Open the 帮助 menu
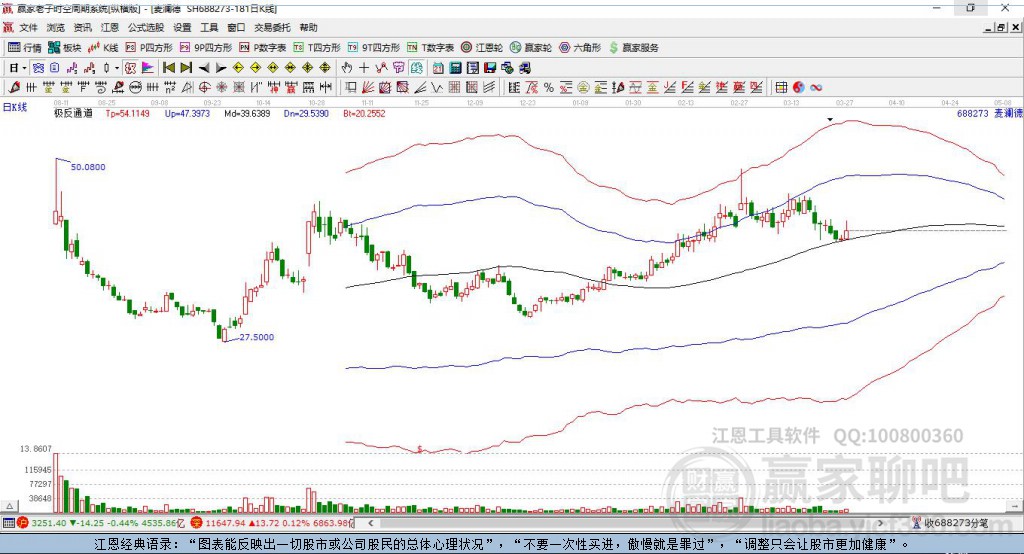1024x554 pixels. 308,27
